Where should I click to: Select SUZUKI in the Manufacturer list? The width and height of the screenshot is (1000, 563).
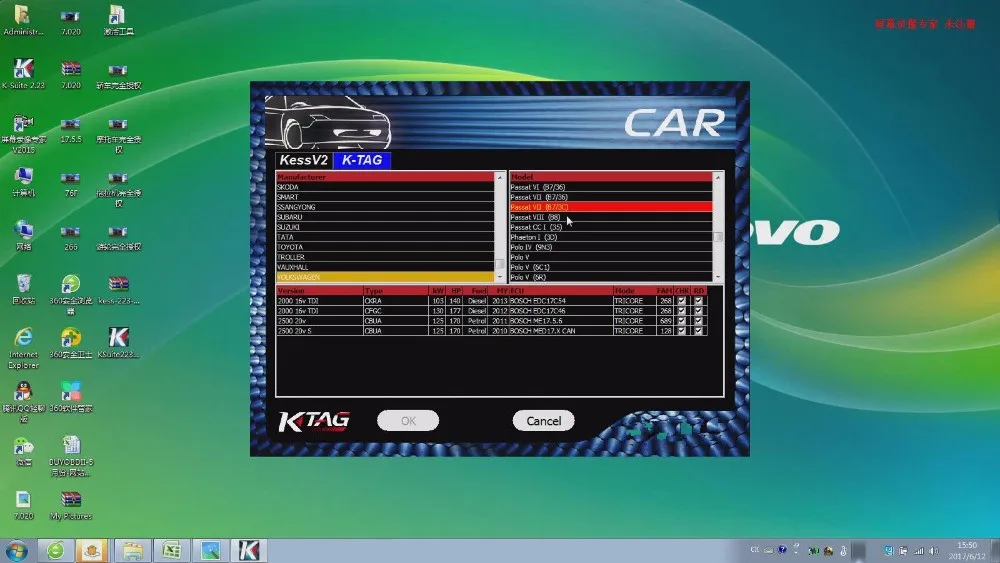tap(385, 227)
